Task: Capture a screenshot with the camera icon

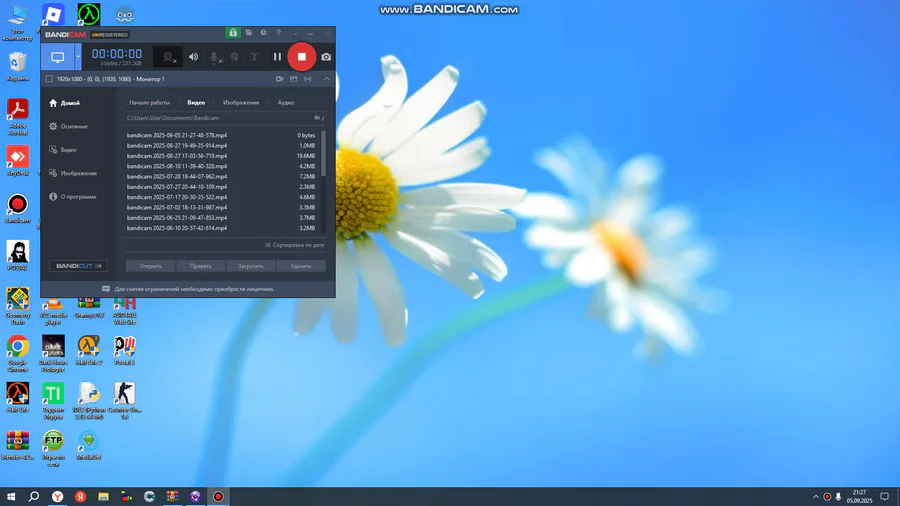Action: [326, 57]
